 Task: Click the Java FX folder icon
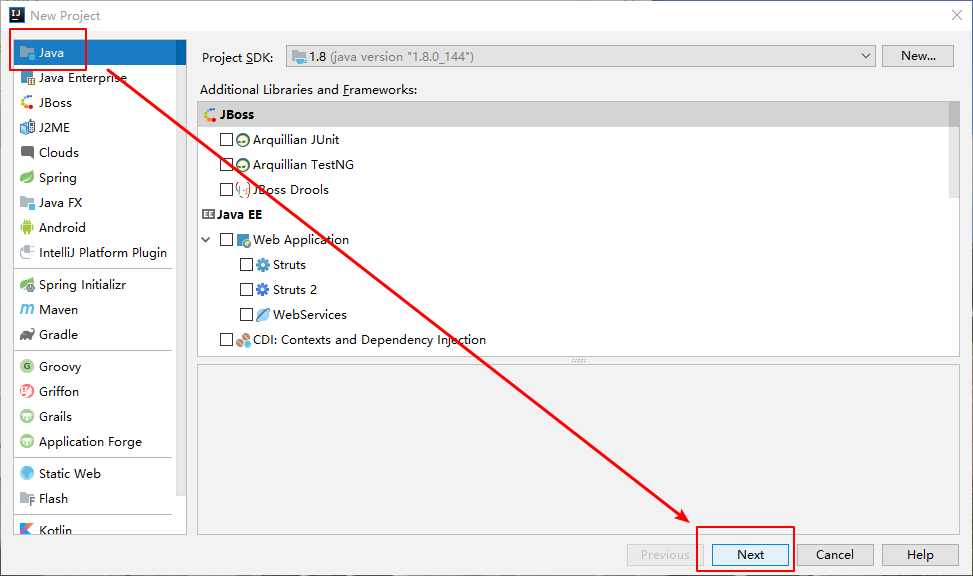(27, 202)
